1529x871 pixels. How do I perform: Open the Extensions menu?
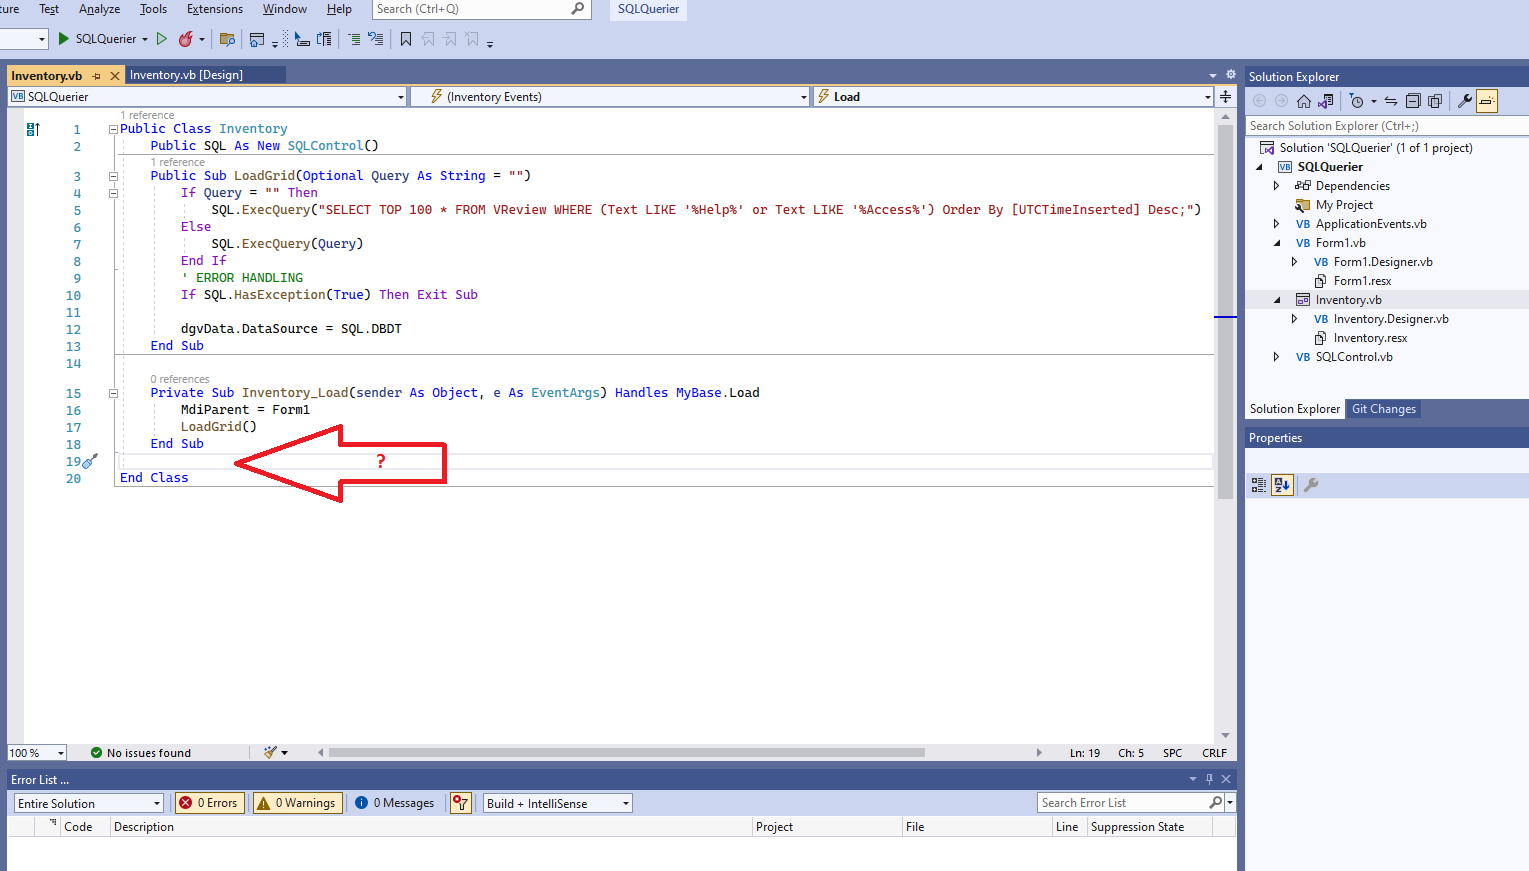214,9
